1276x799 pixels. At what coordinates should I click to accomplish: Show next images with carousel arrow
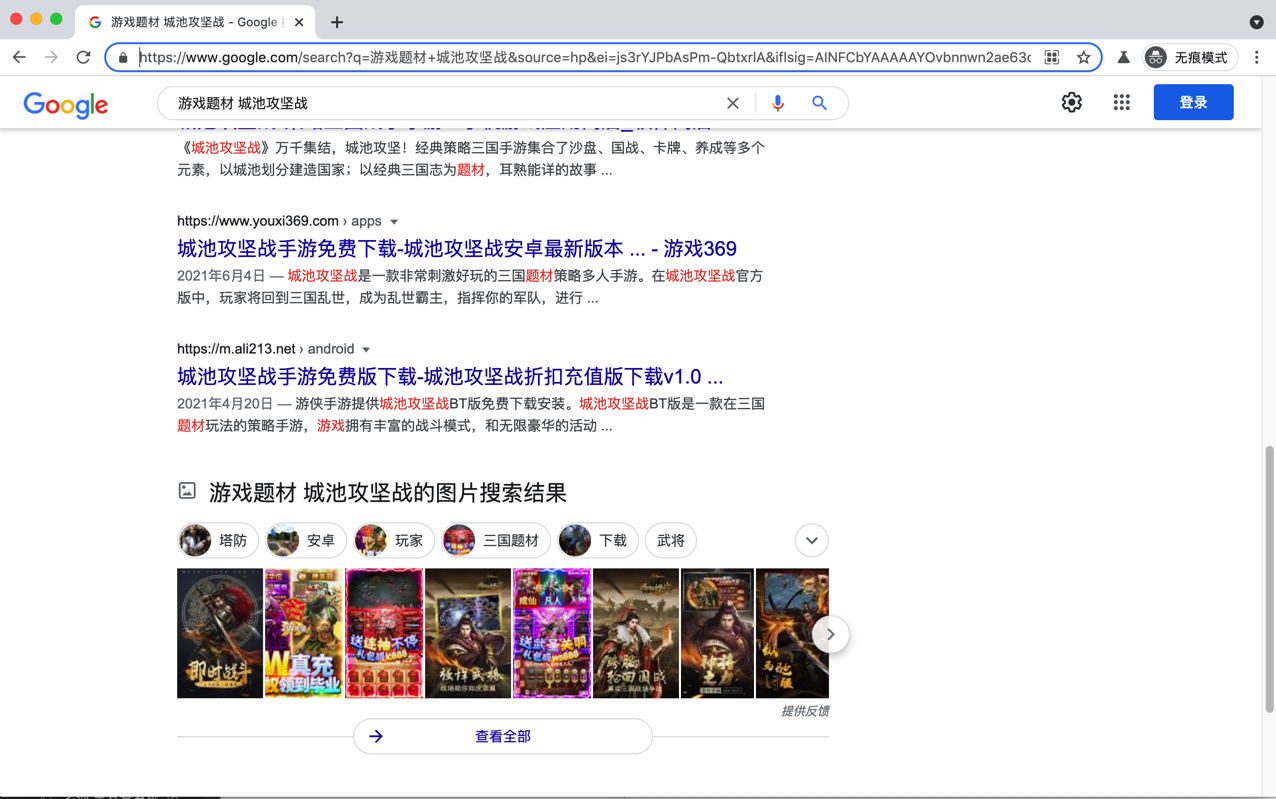(x=830, y=634)
